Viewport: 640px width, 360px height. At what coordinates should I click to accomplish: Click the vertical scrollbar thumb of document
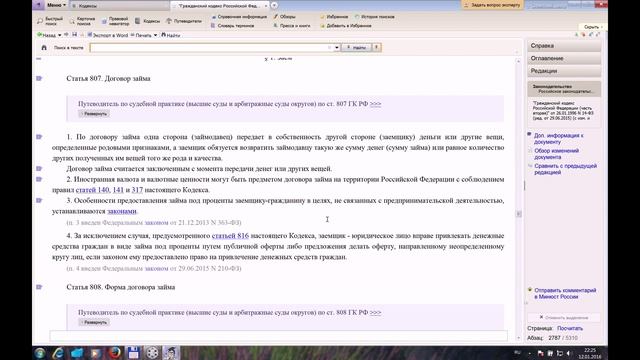pos(519,214)
